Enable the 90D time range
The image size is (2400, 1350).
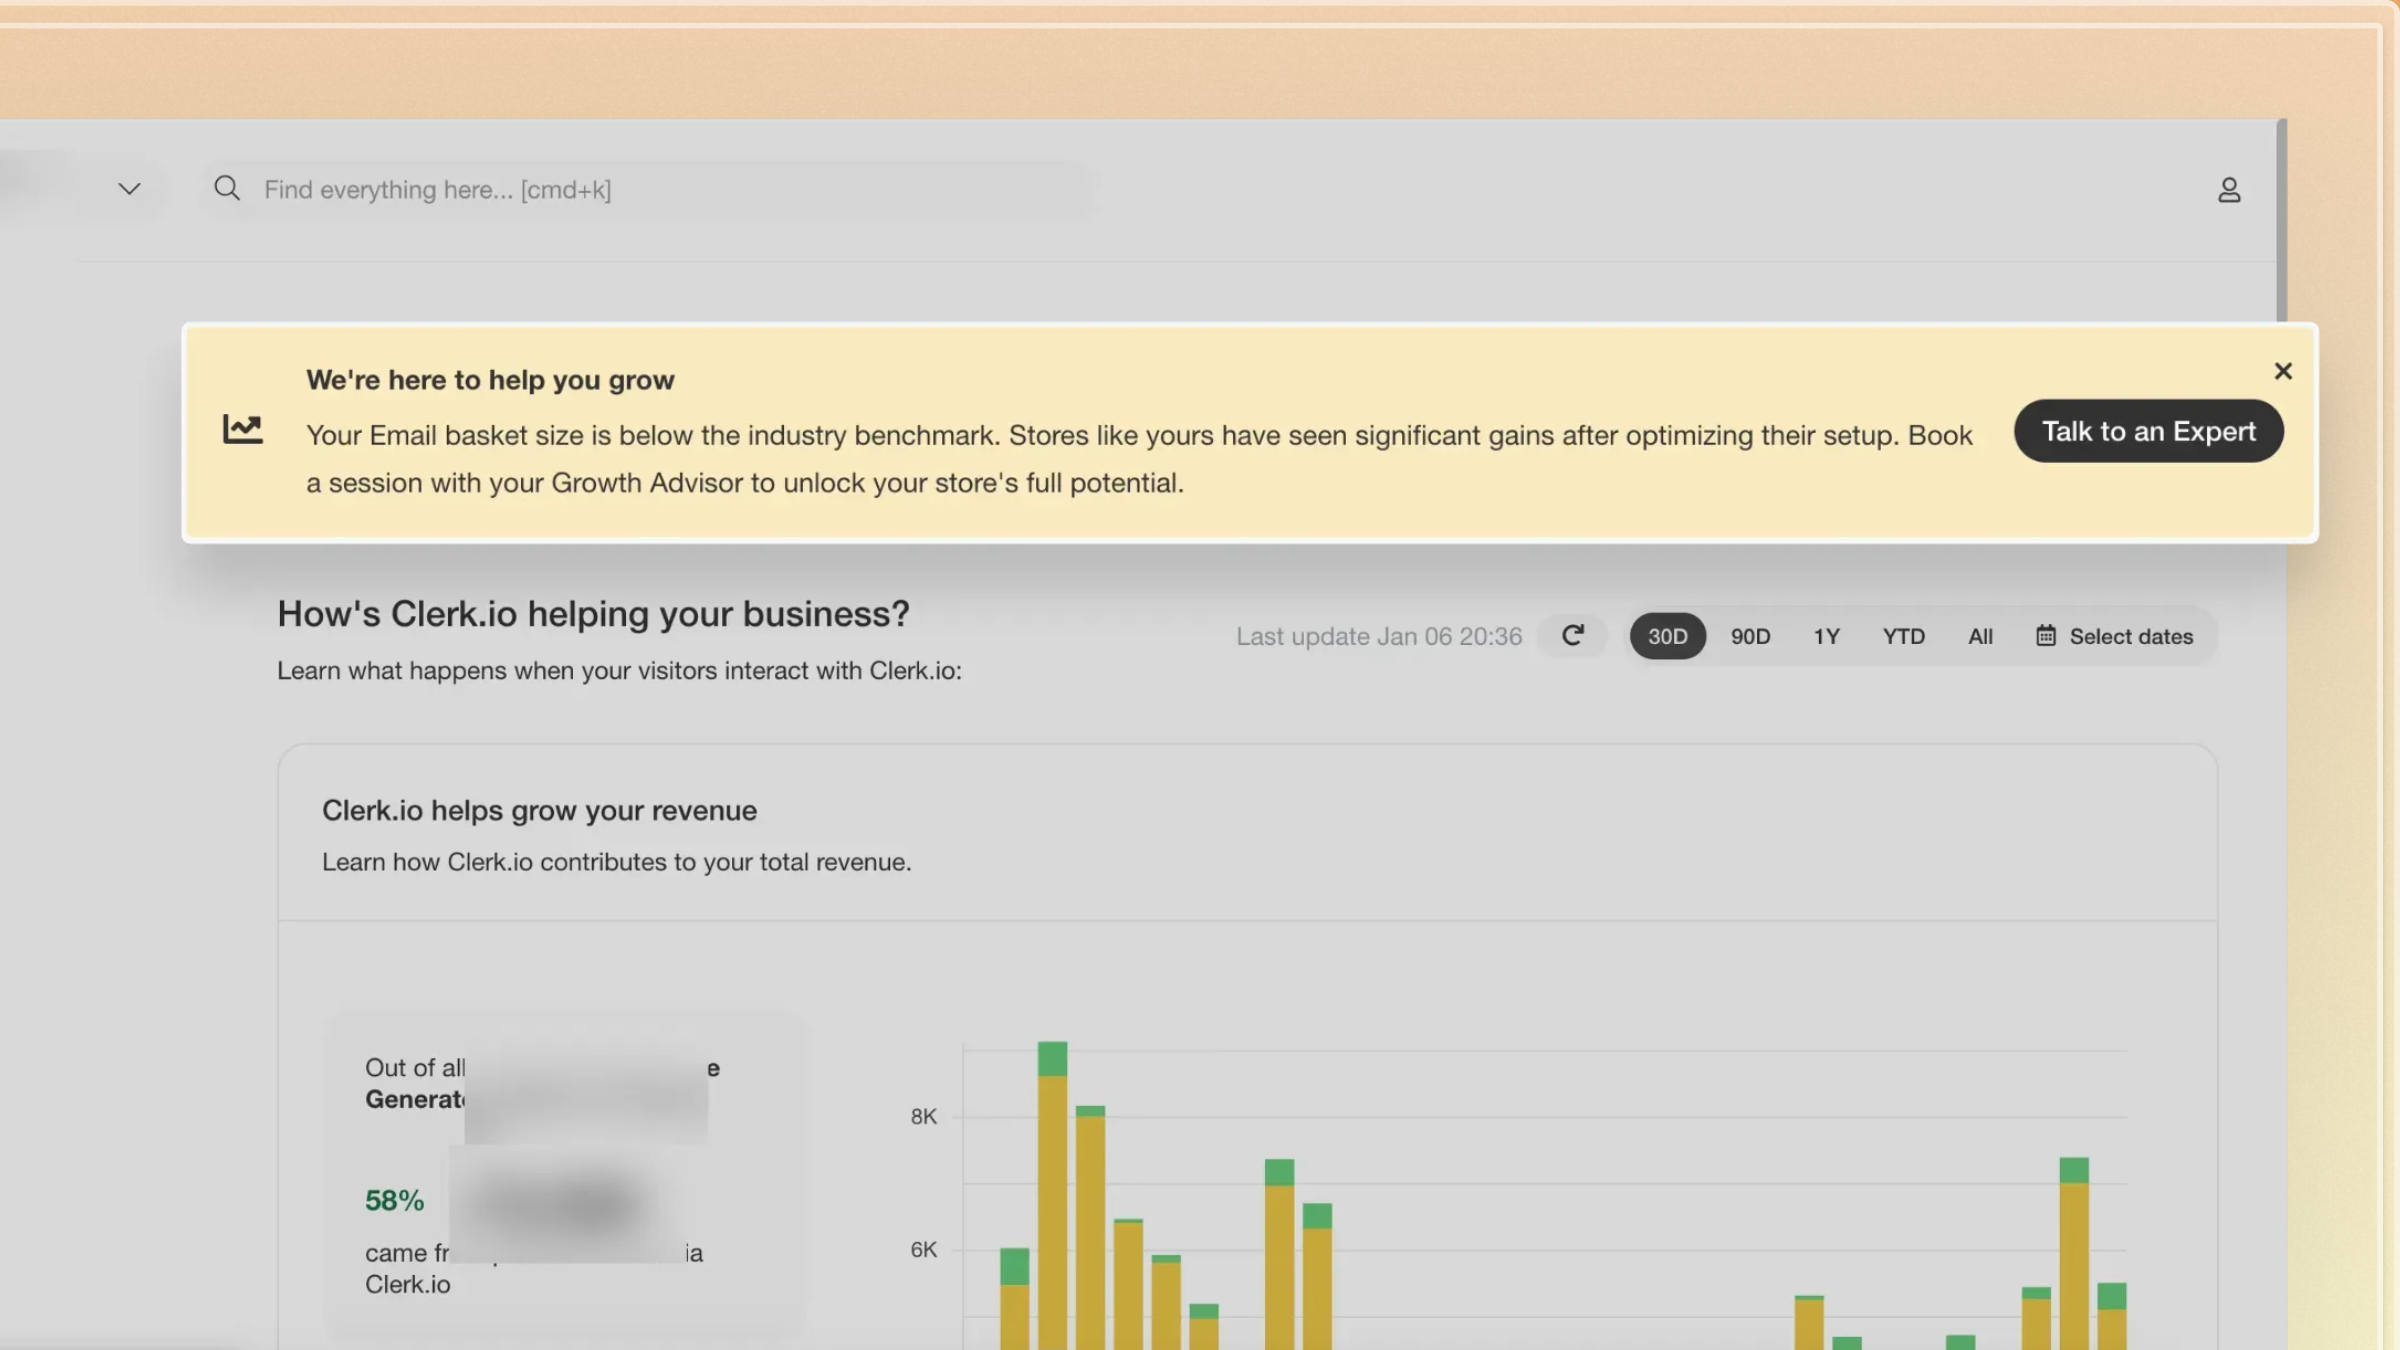tap(1750, 636)
